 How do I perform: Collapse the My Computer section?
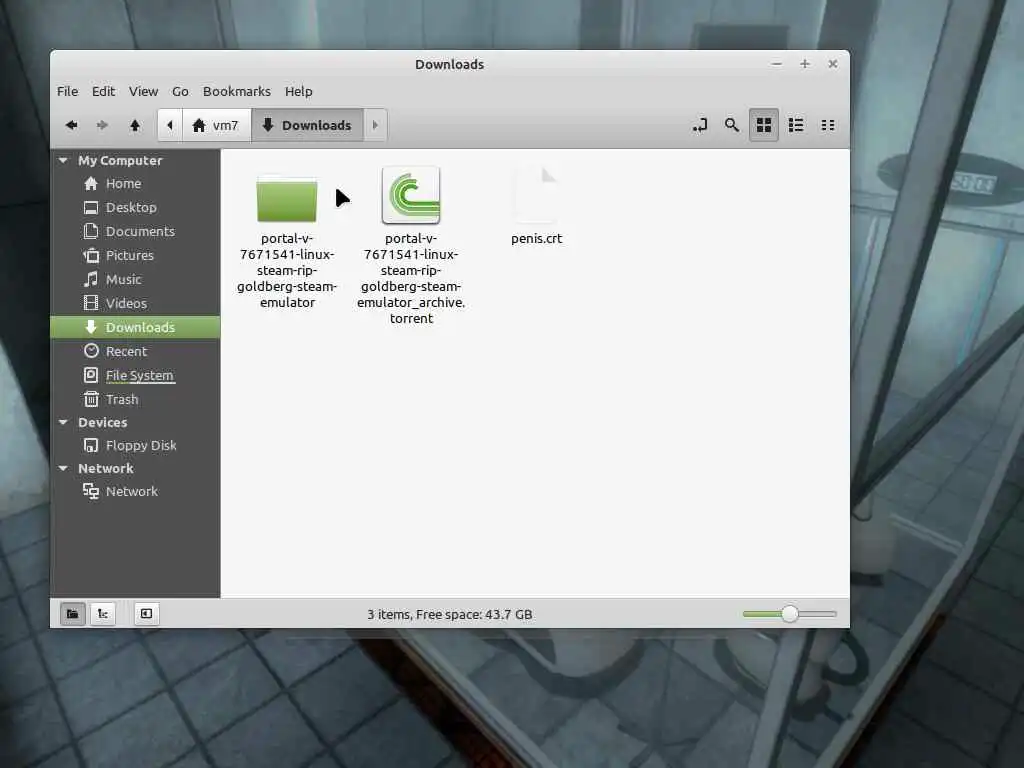click(x=63, y=161)
